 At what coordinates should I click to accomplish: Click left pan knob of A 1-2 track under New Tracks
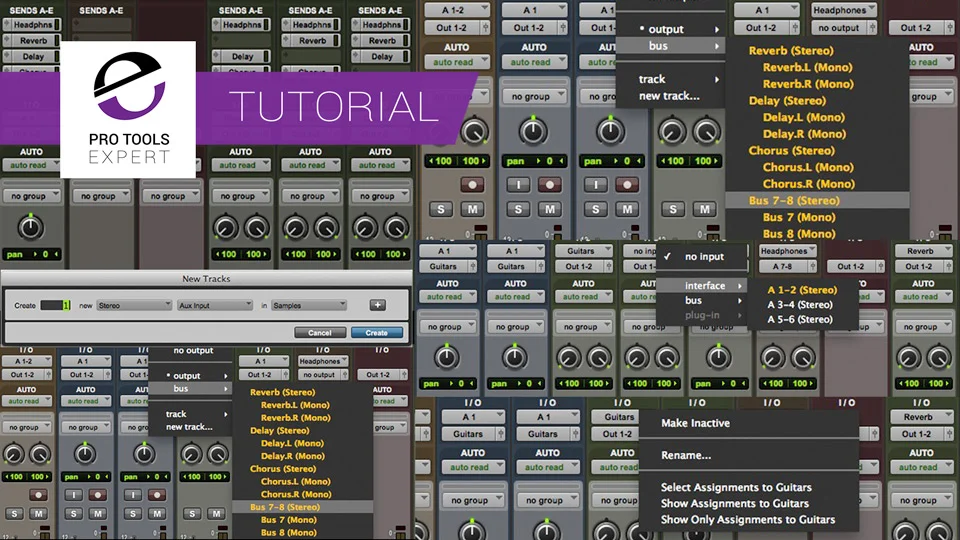tap(14, 454)
